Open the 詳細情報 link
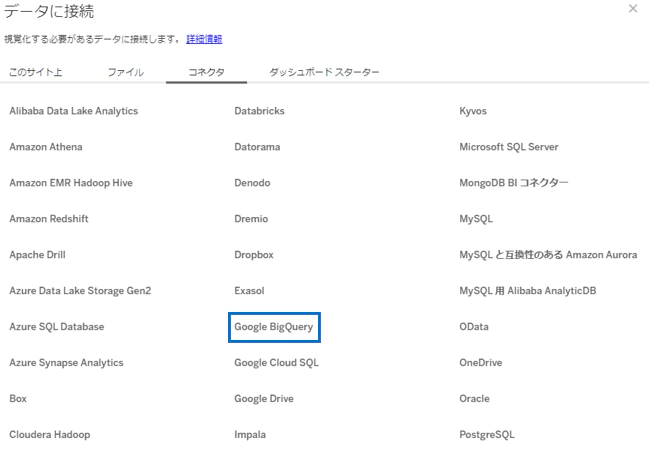649x450 pixels. pos(204,39)
